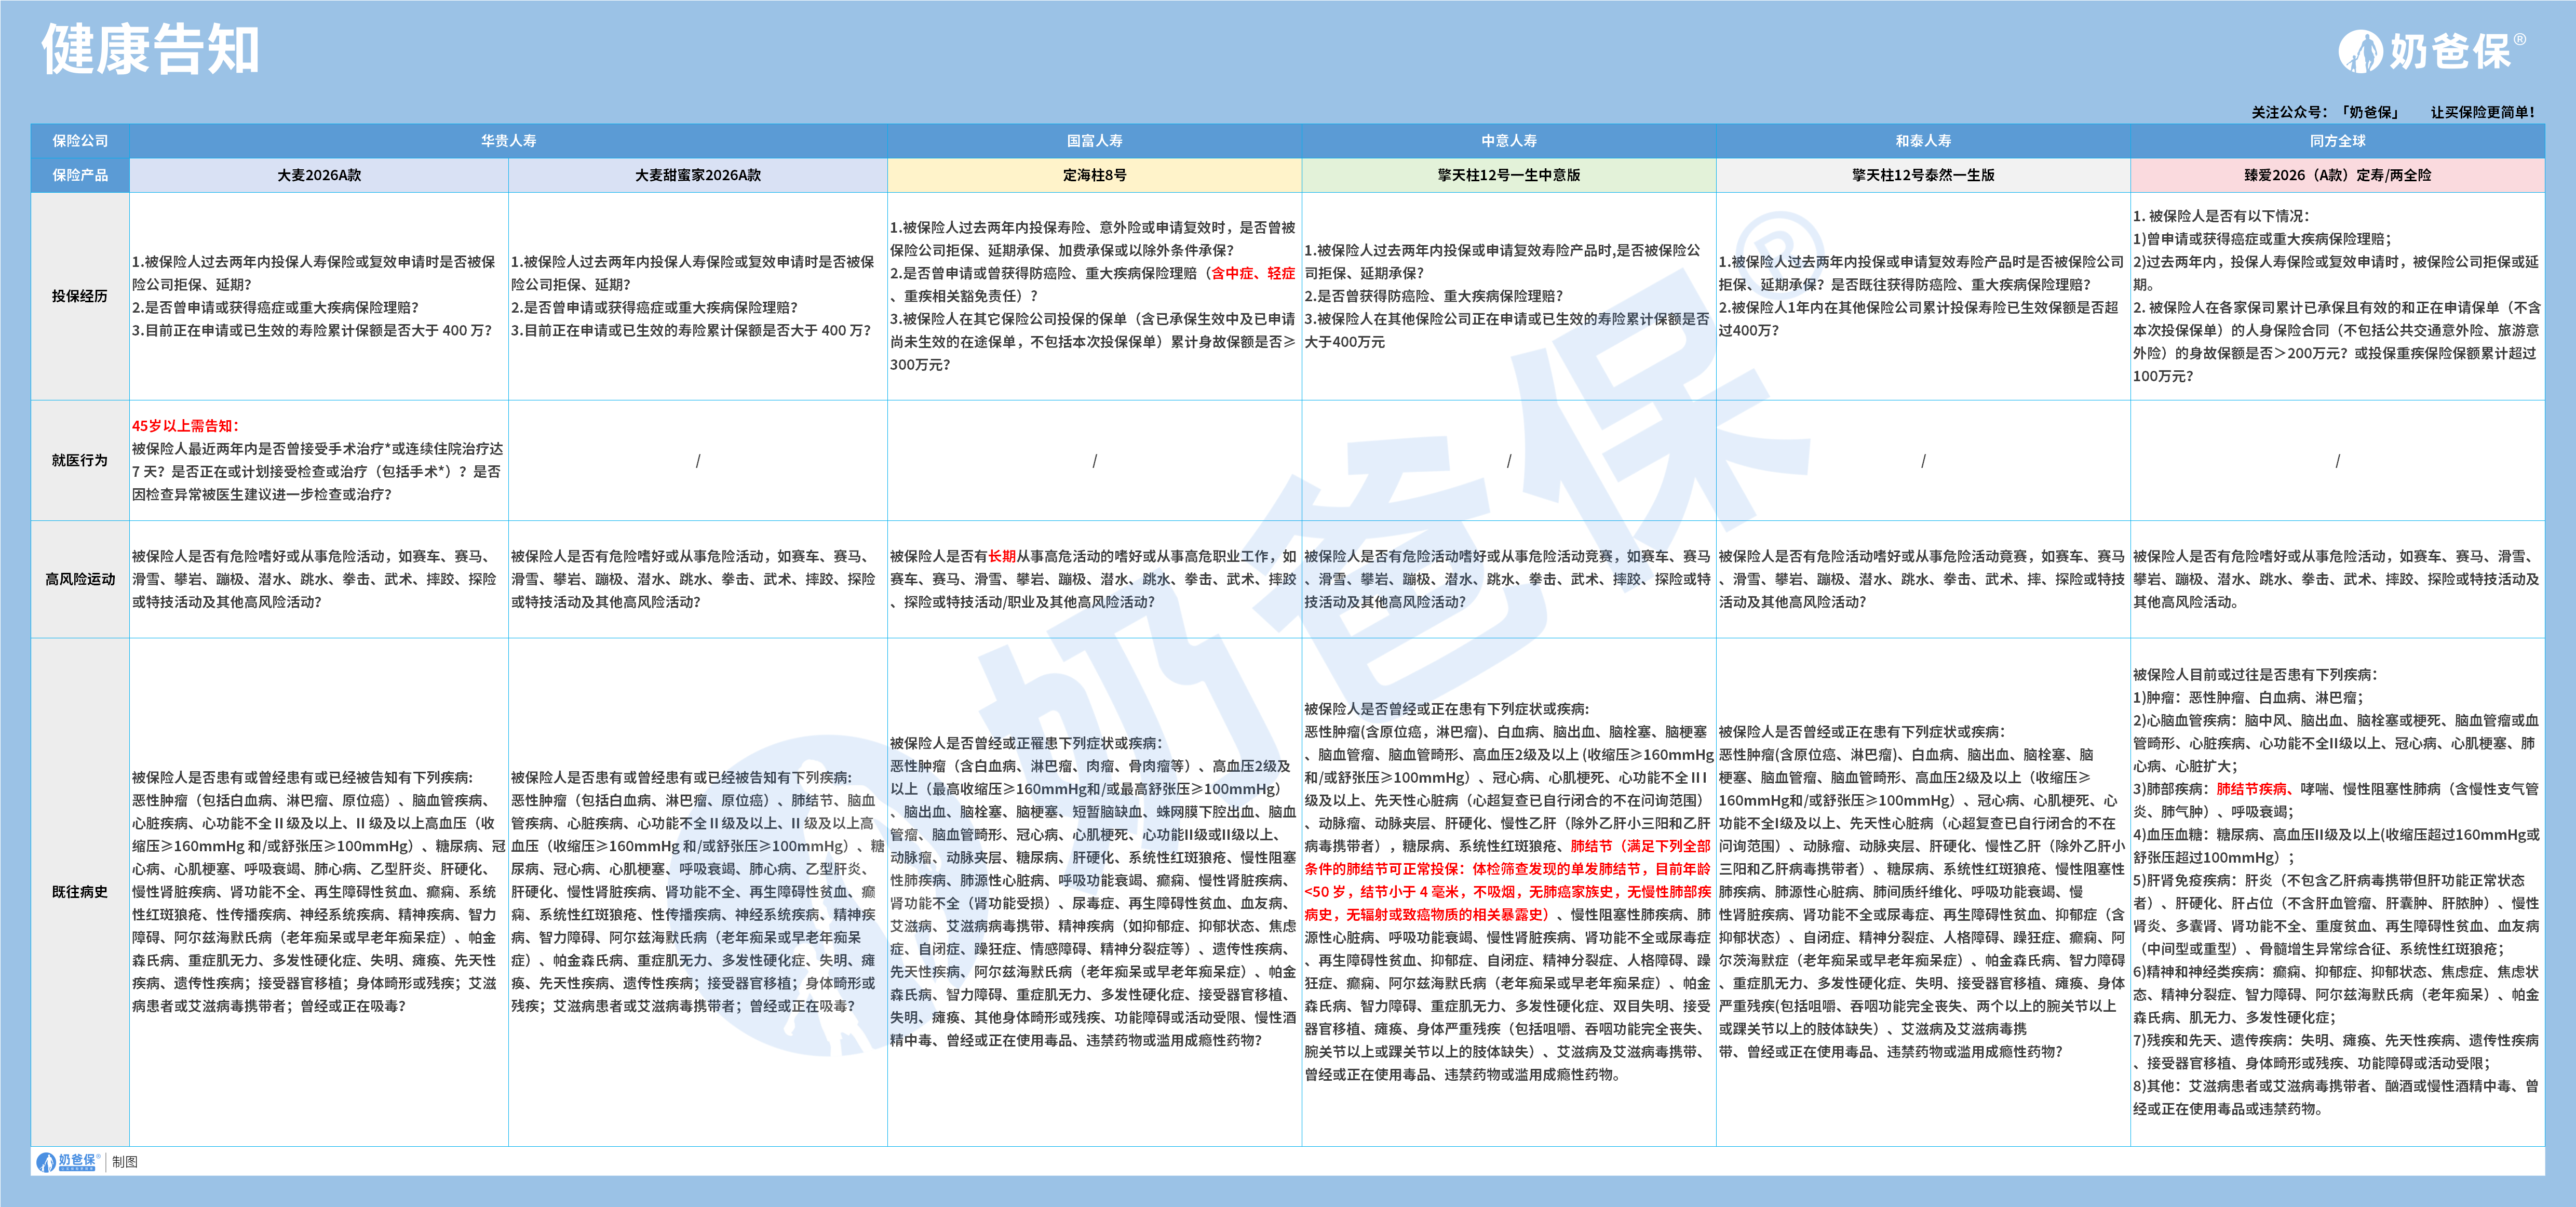Click 定海柱8号 投保经历 cell

1094,296
